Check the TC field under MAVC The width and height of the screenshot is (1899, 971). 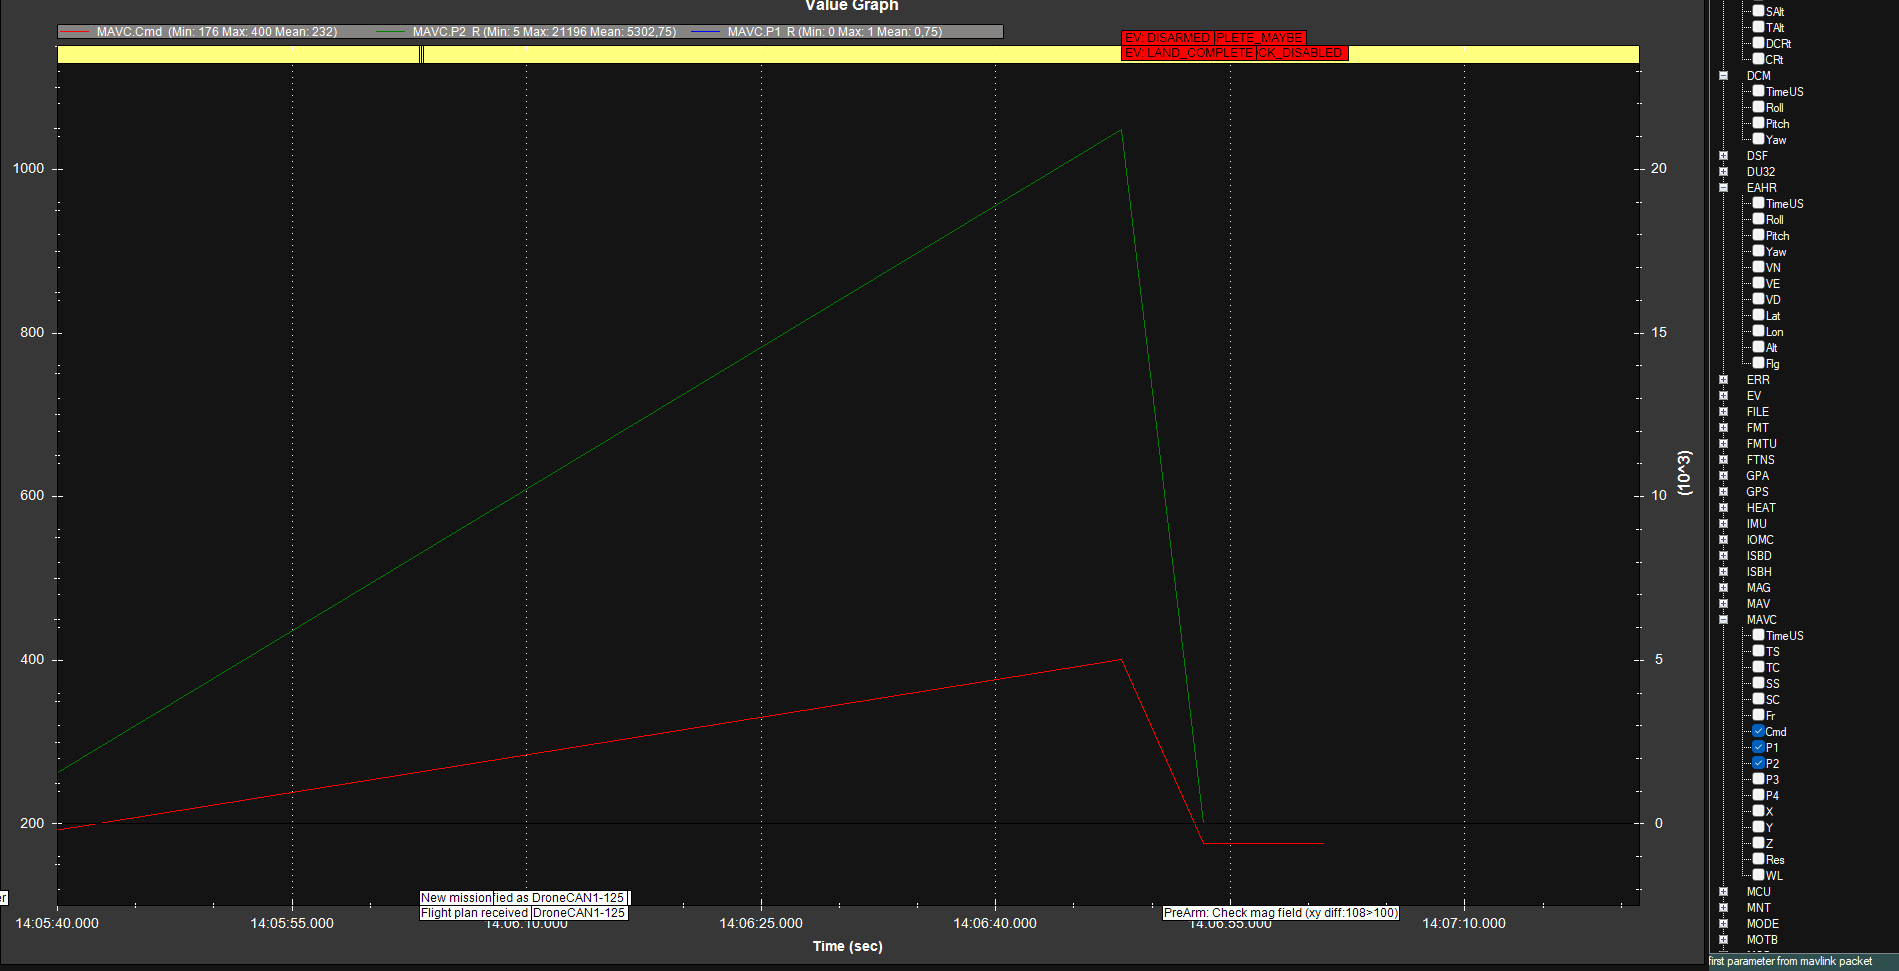pyautogui.click(x=1758, y=668)
